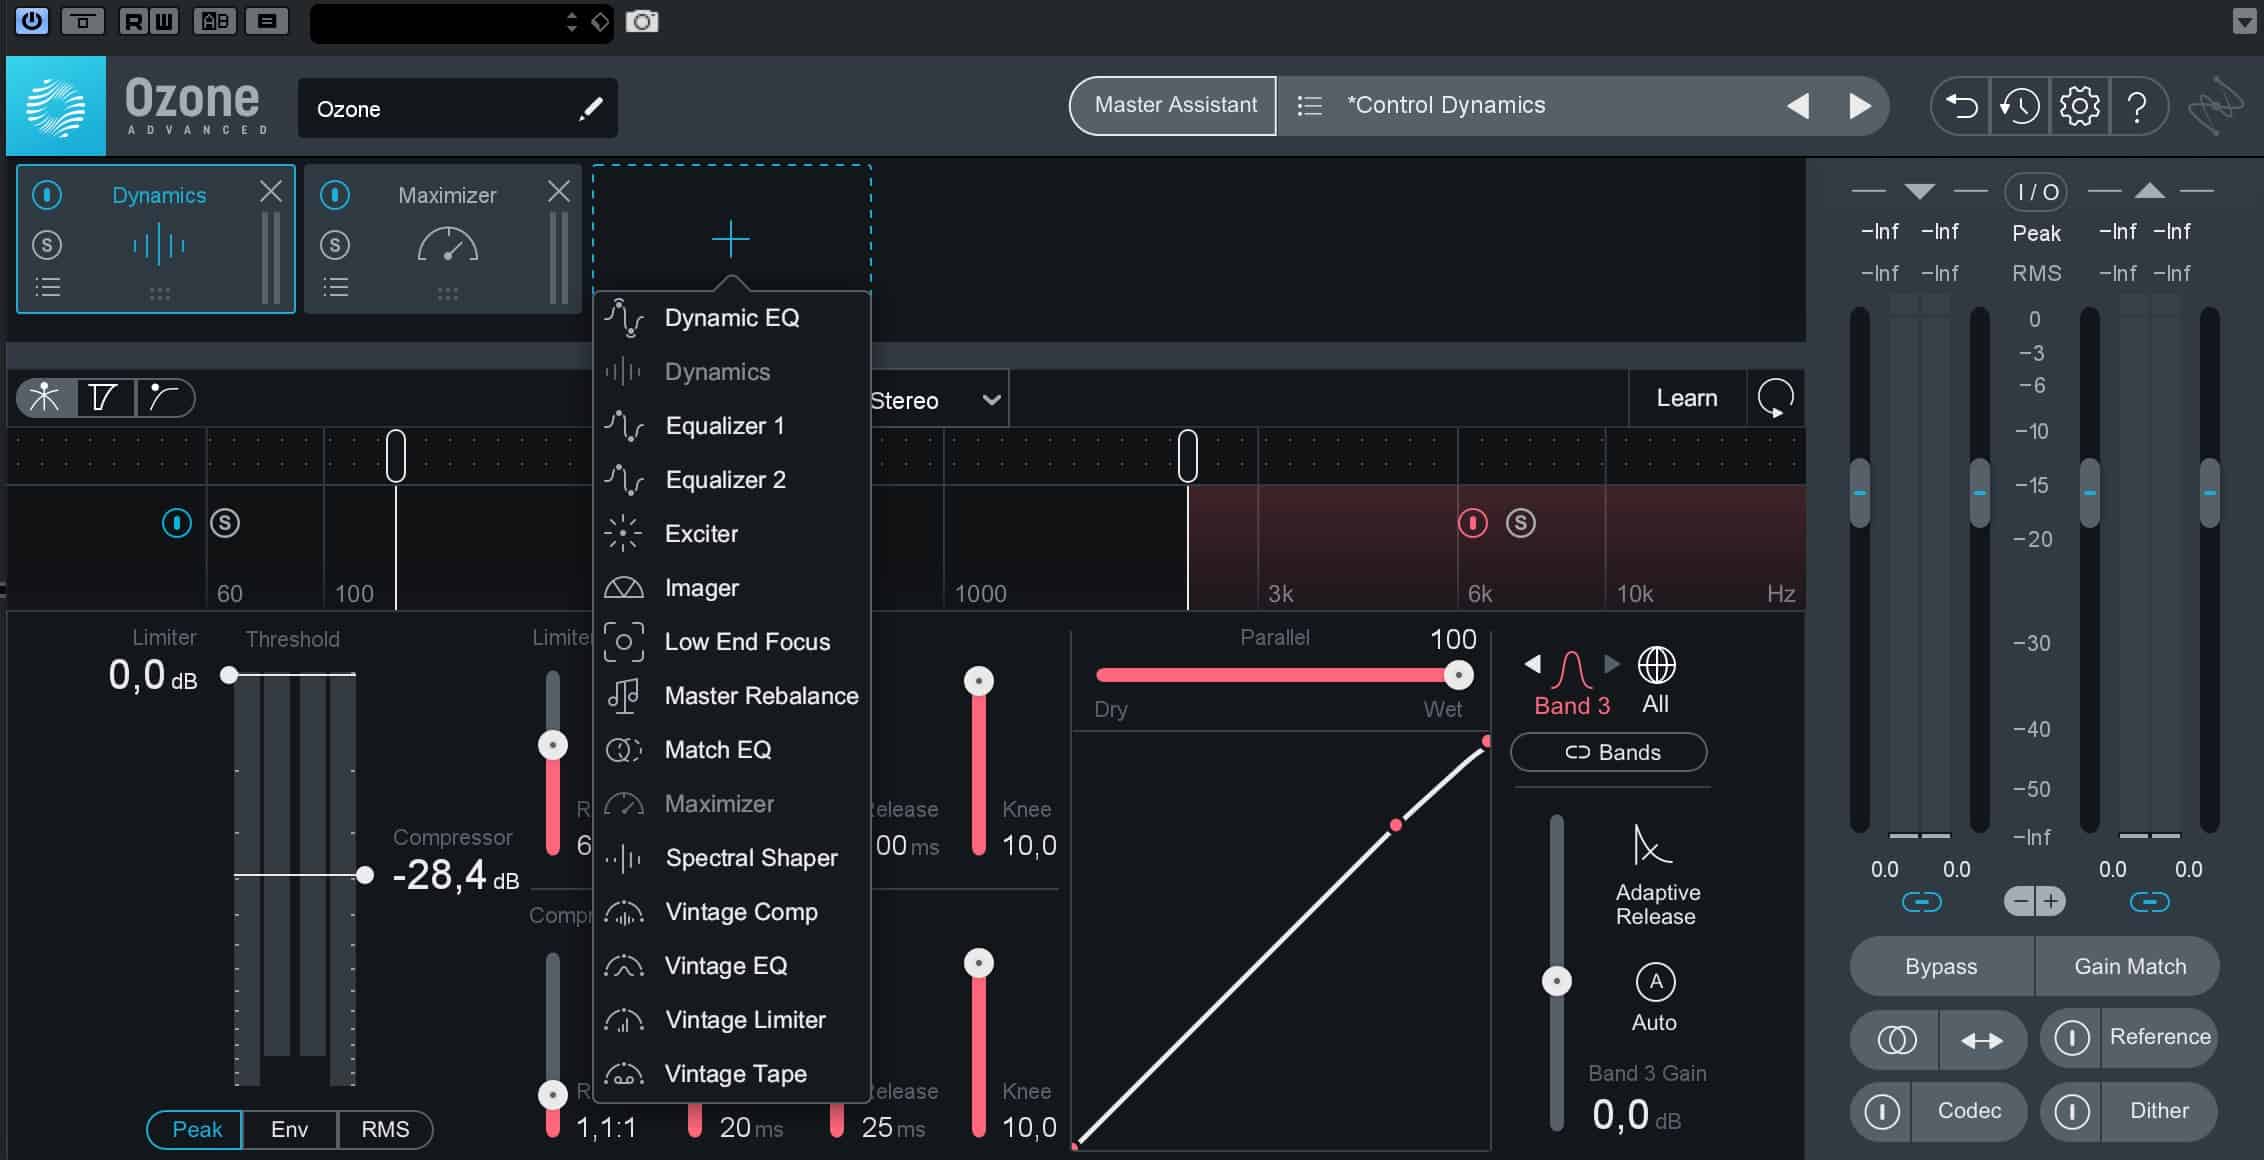This screenshot has width=2264, height=1160.
Task: Open the Dynamics module presets list icon
Action: 47,288
